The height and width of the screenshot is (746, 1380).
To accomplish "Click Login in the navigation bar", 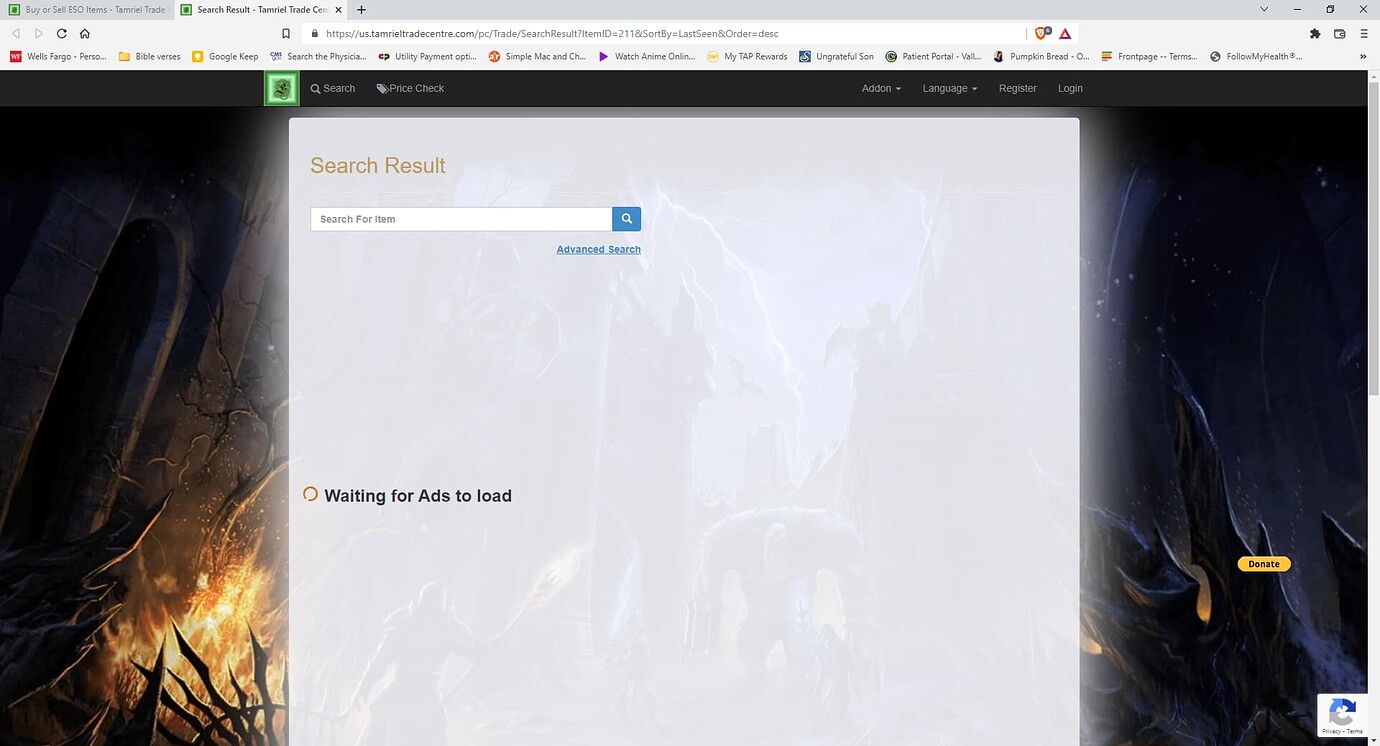I will (1070, 88).
